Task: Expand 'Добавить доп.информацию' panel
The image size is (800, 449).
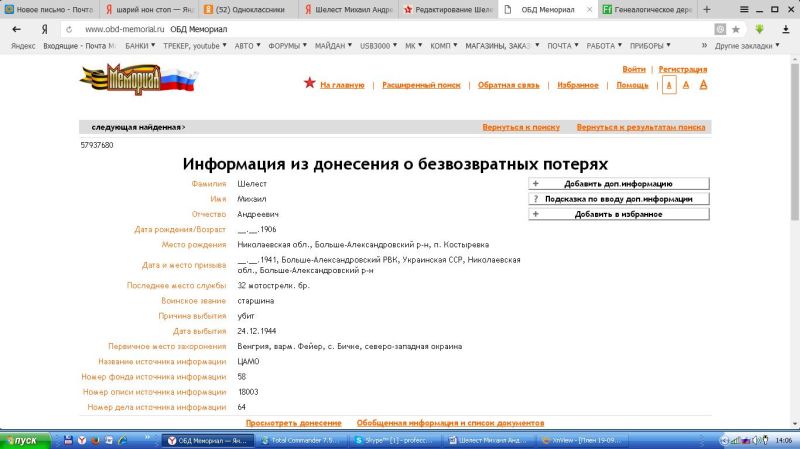Action: coord(618,184)
